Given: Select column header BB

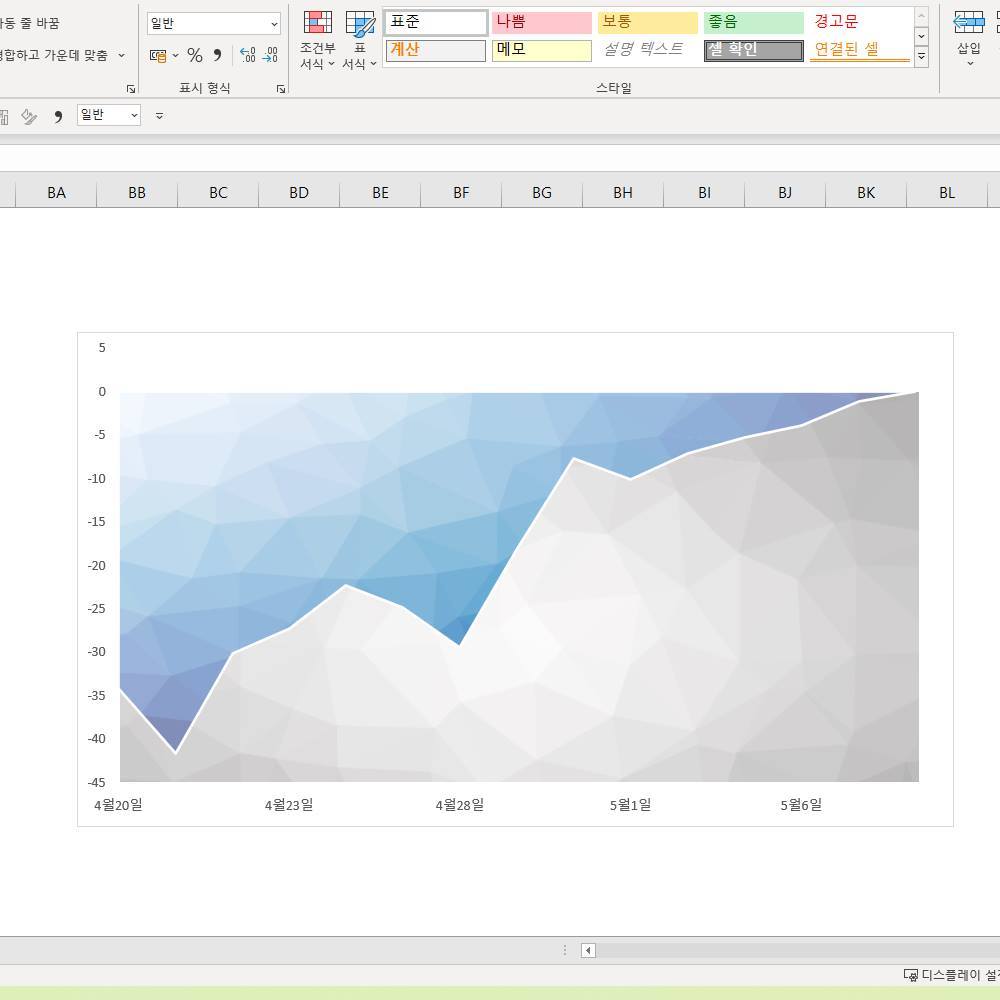Looking at the screenshot, I should (x=137, y=193).
